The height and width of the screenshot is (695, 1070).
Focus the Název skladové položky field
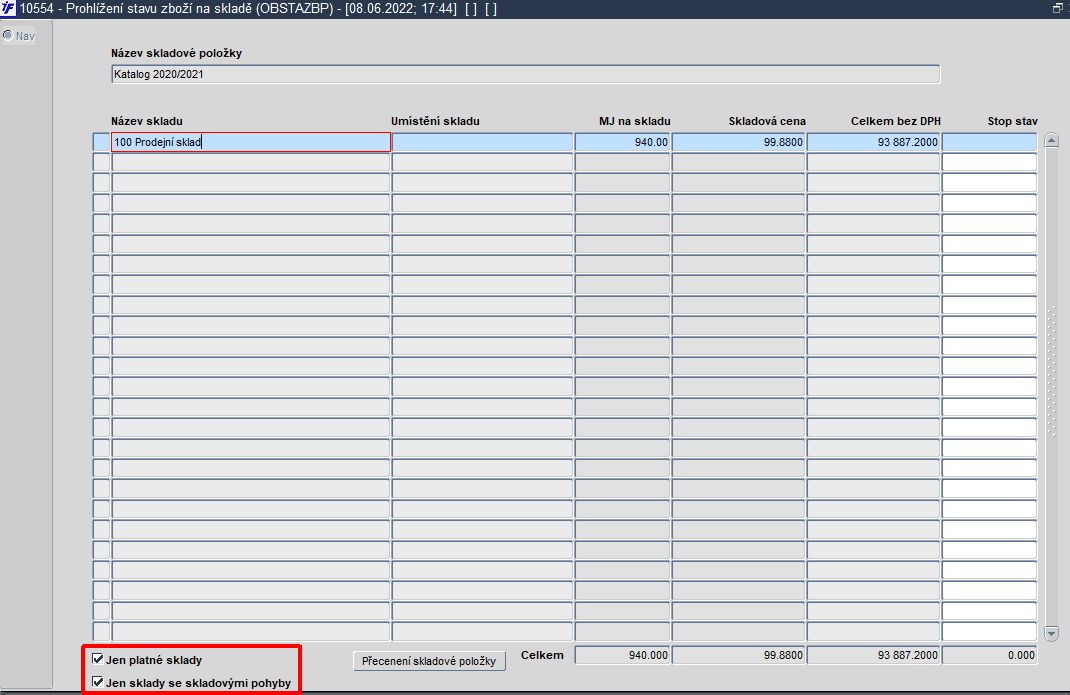525,74
